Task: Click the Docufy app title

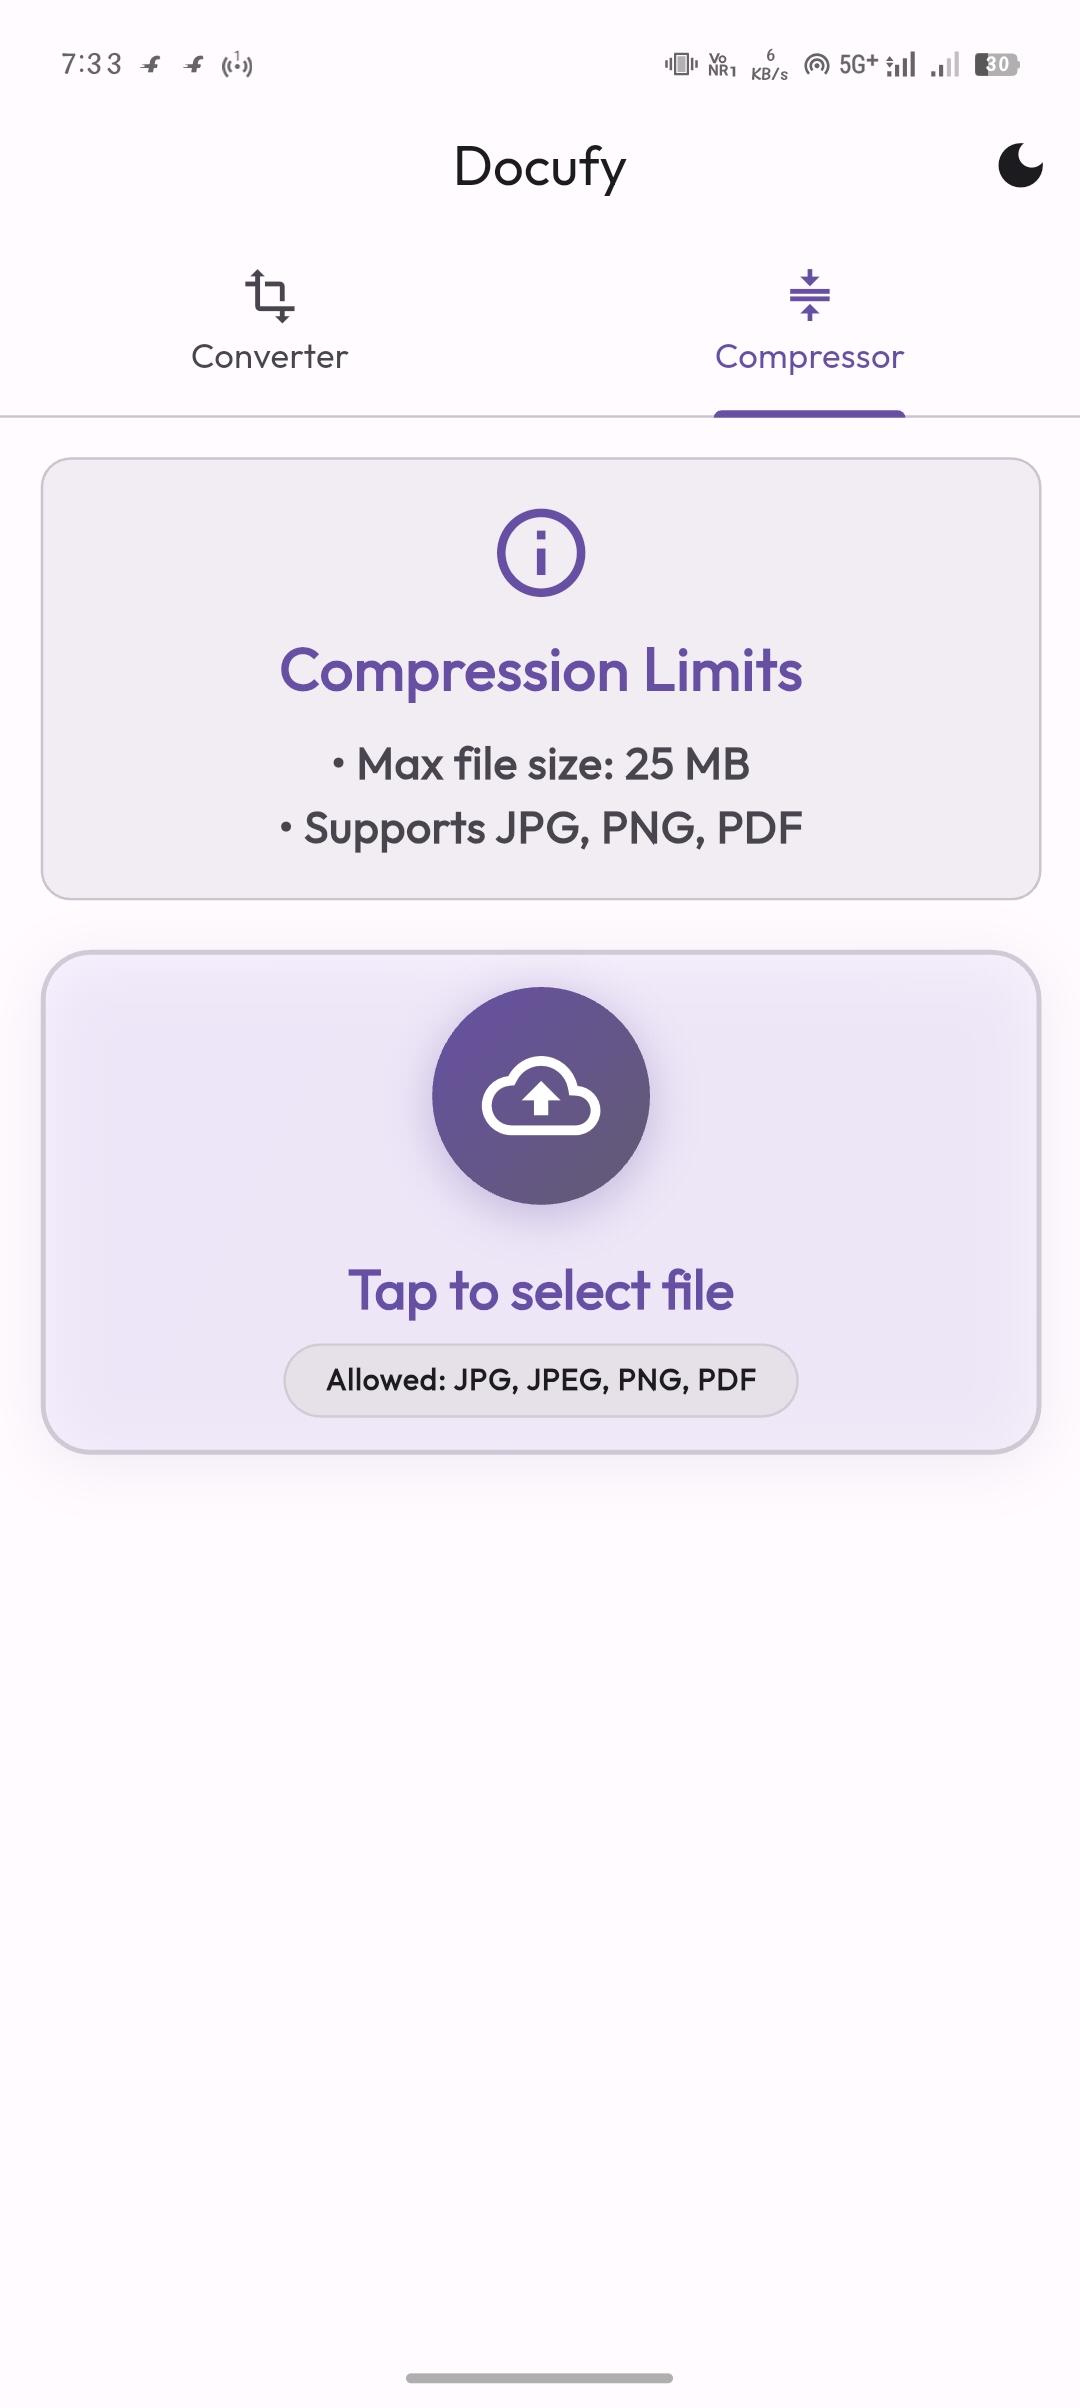Action: (x=540, y=166)
